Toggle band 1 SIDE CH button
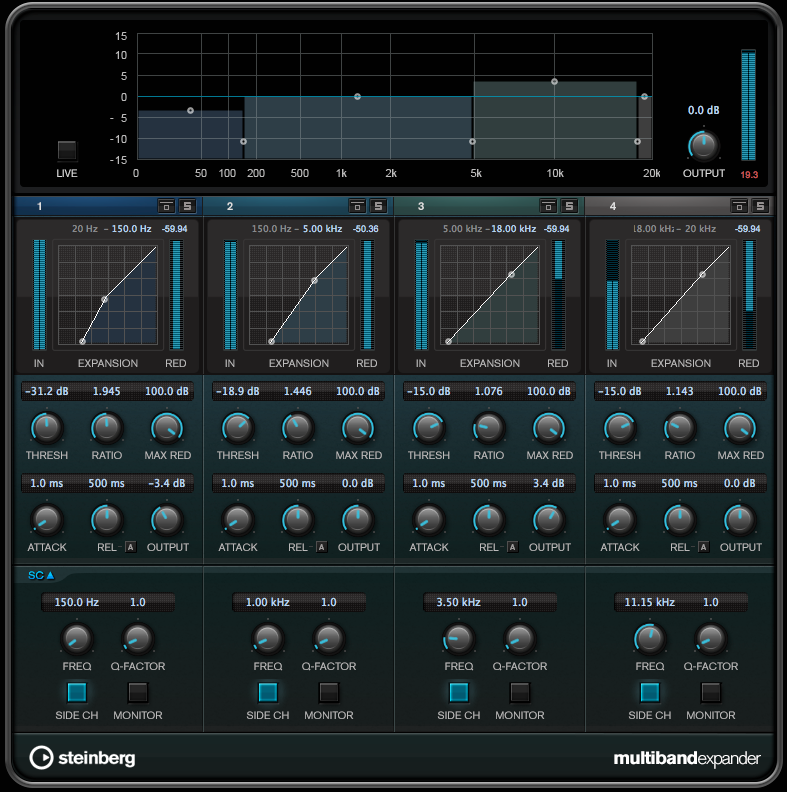 77,692
